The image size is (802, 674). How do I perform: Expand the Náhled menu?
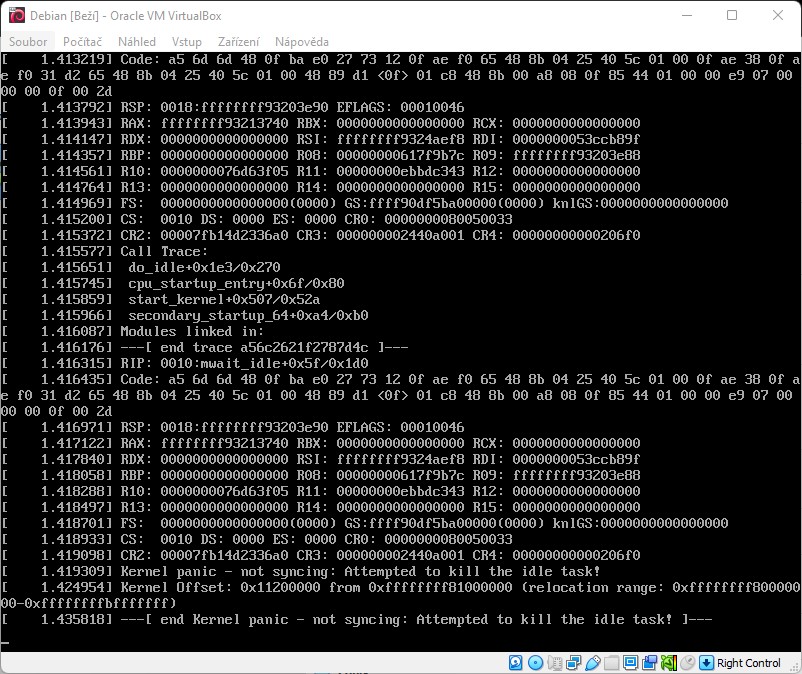point(137,42)
